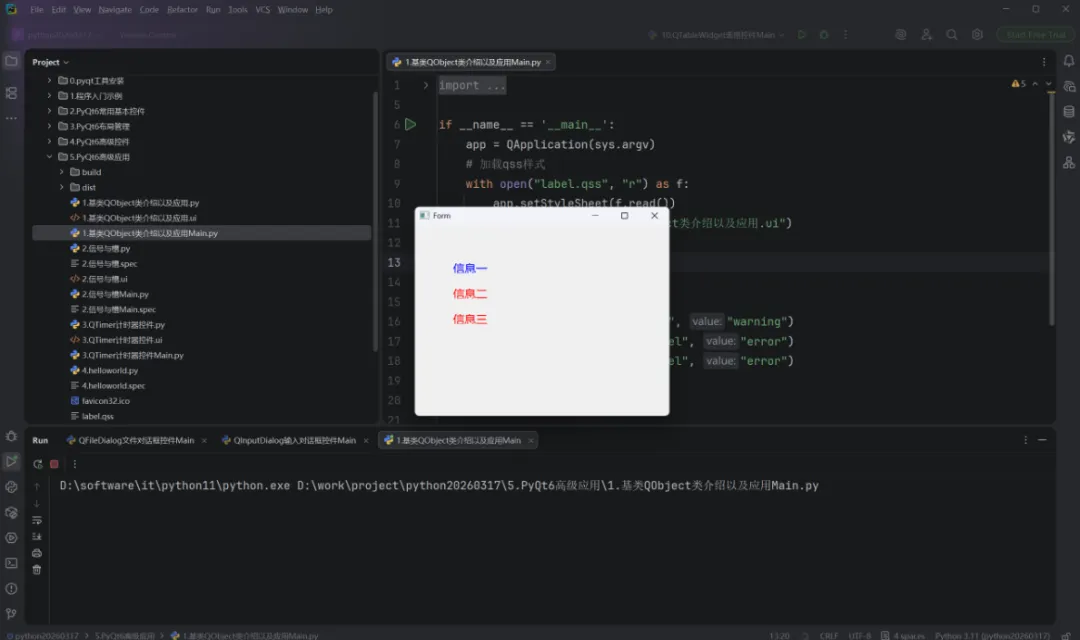Viewport: 1080px width, 640px height.
Task: Click the 信息三 label in Form window
Action: click(x=470, y=319)
